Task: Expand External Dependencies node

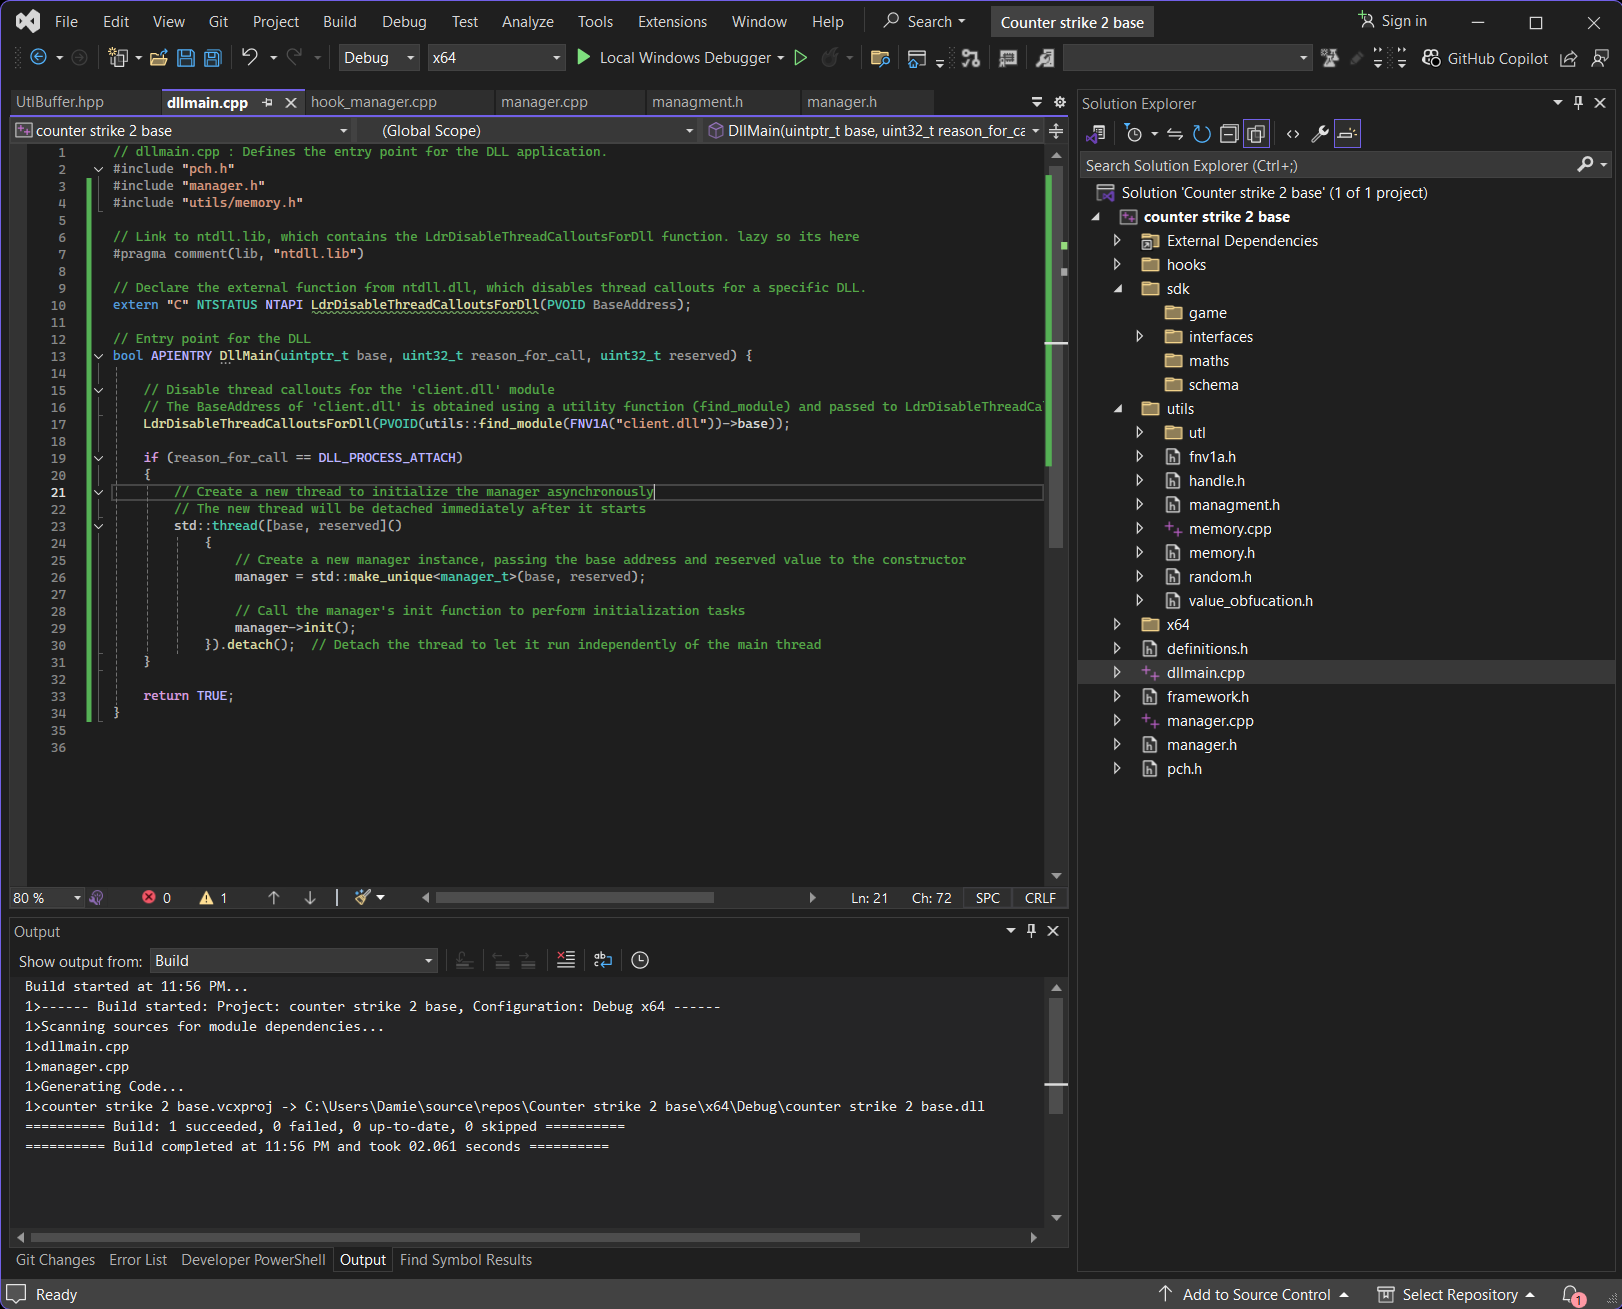Action: tap(1117, 241)
